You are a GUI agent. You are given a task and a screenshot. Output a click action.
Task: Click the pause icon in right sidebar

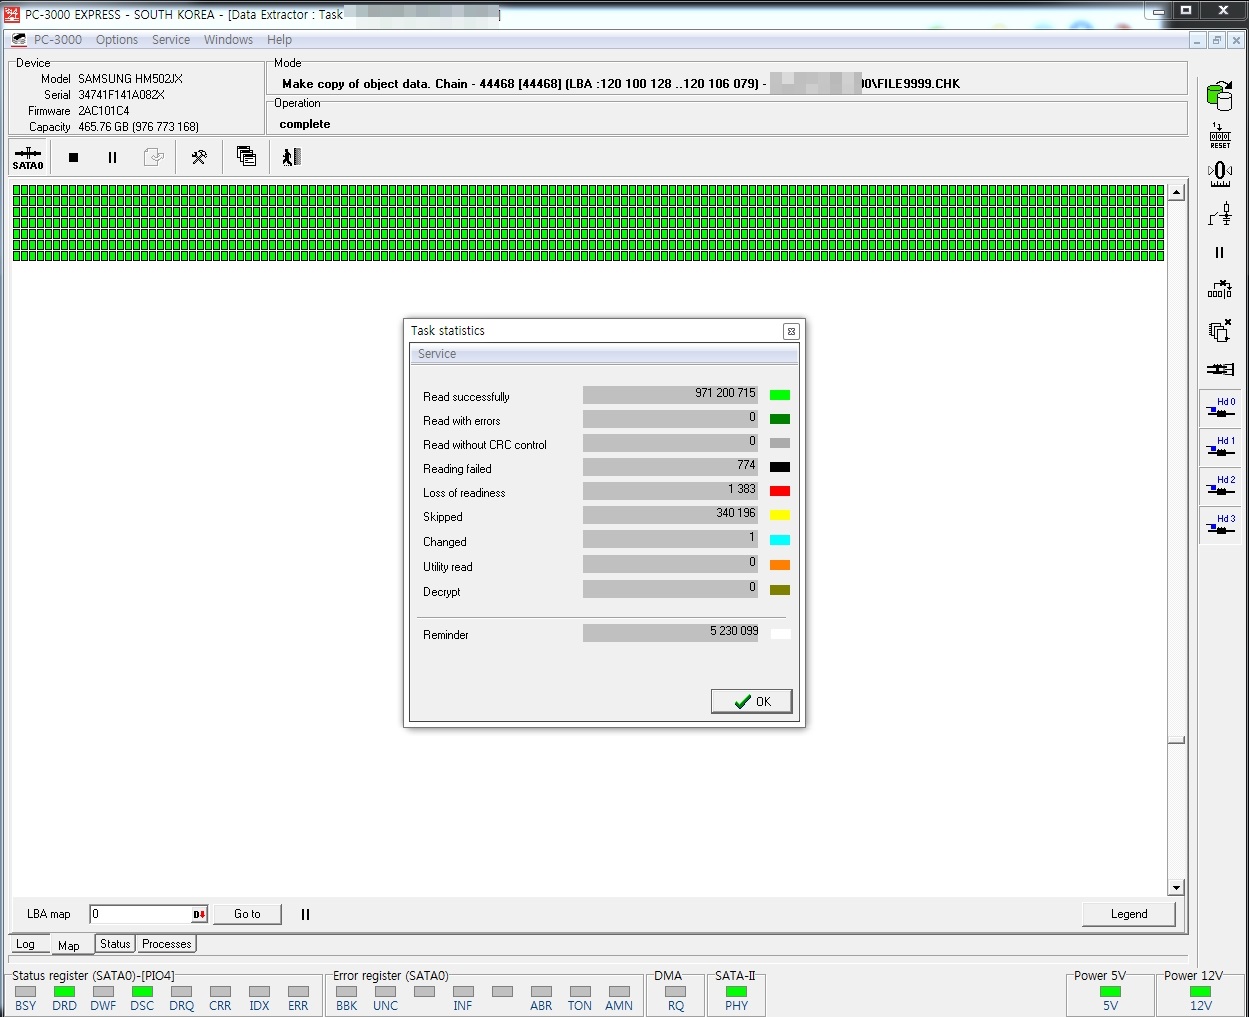(x=1219, y=253)
